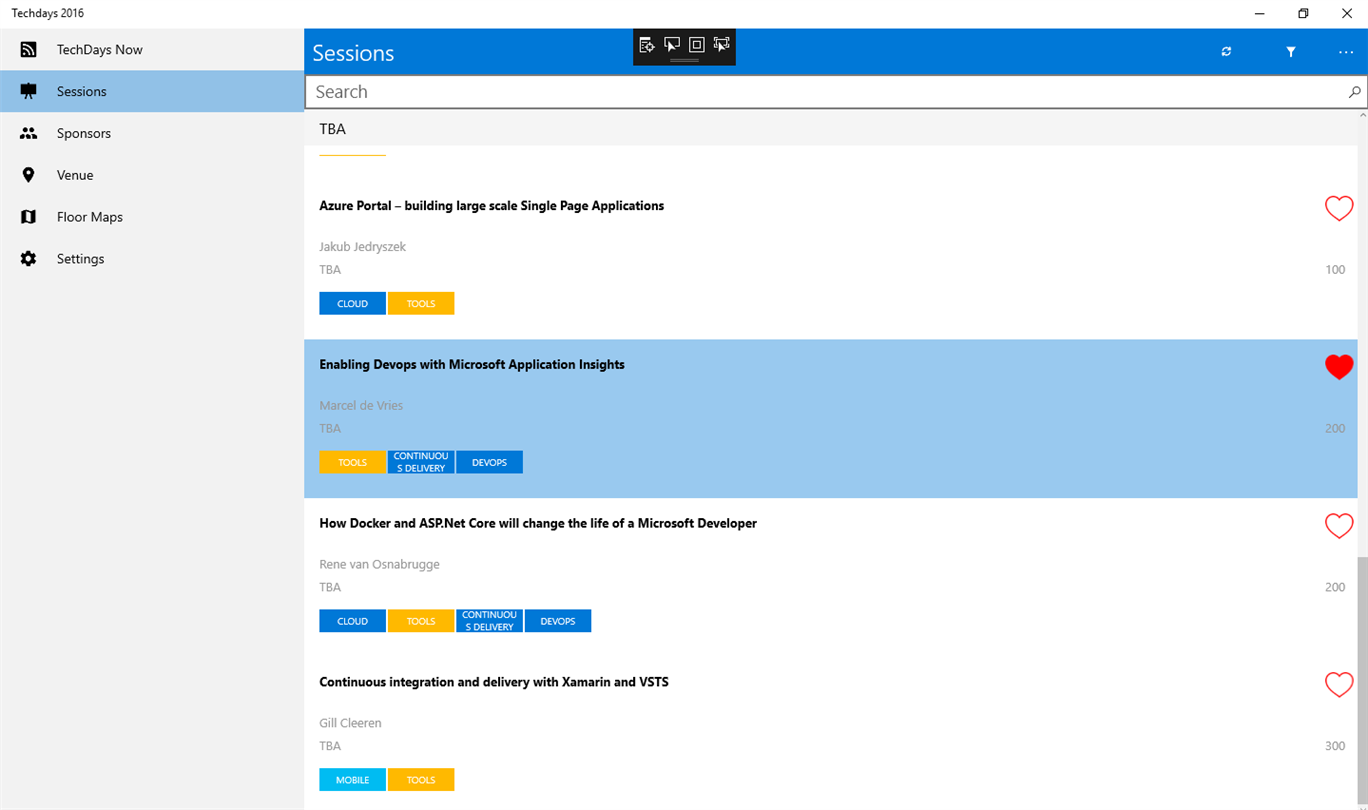Click the RSS feed icon beside TechDays Now

(28, 49)
